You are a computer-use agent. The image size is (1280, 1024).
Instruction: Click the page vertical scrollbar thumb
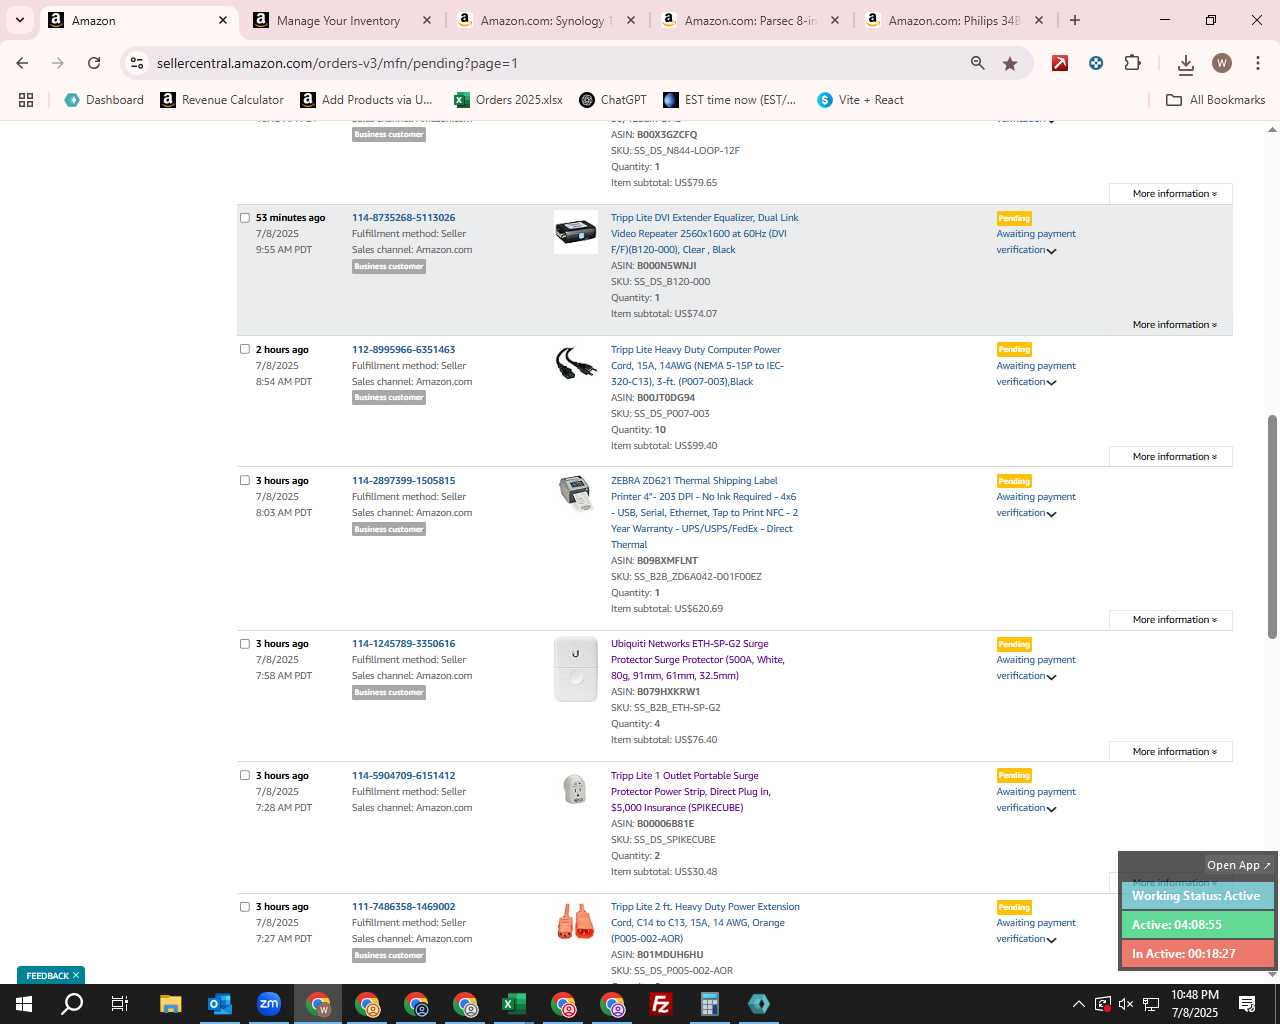(1272, 526)
